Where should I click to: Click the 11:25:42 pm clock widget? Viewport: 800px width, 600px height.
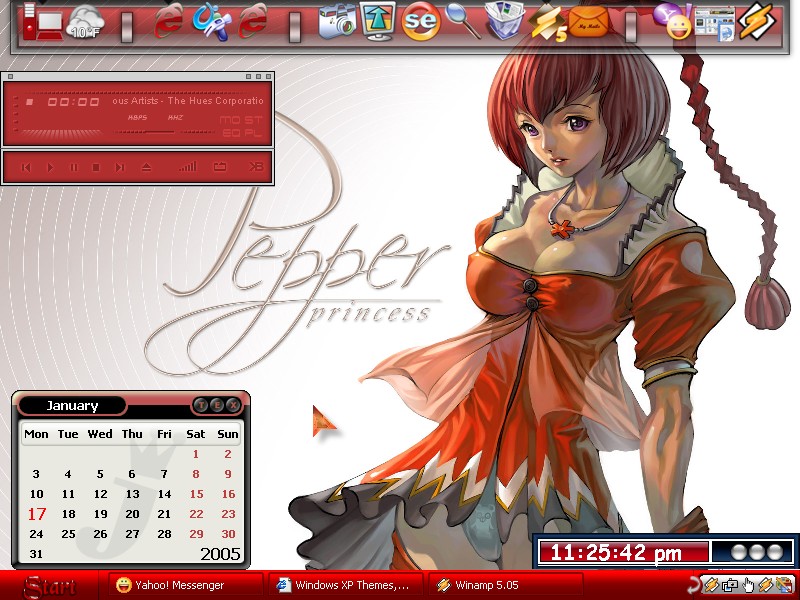[616, 552]
